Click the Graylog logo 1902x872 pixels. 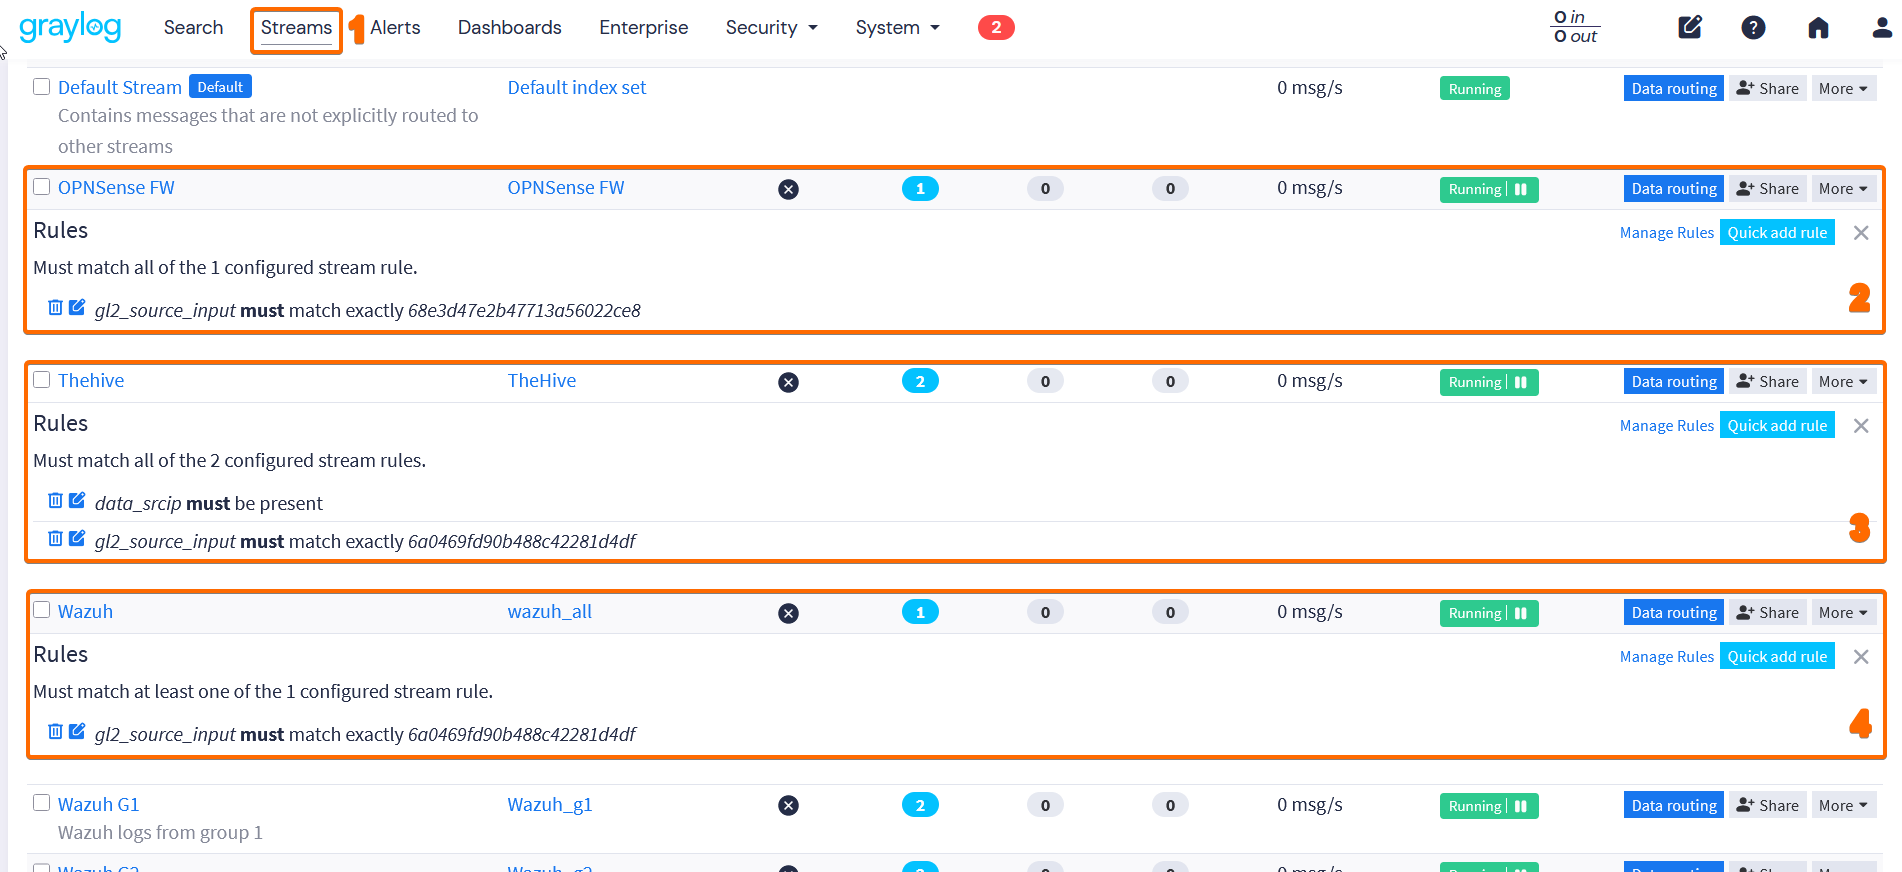point(70,27)
